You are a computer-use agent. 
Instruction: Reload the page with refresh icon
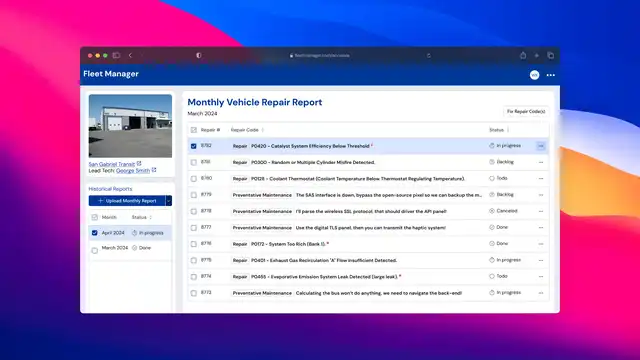[x=429, y=56]
